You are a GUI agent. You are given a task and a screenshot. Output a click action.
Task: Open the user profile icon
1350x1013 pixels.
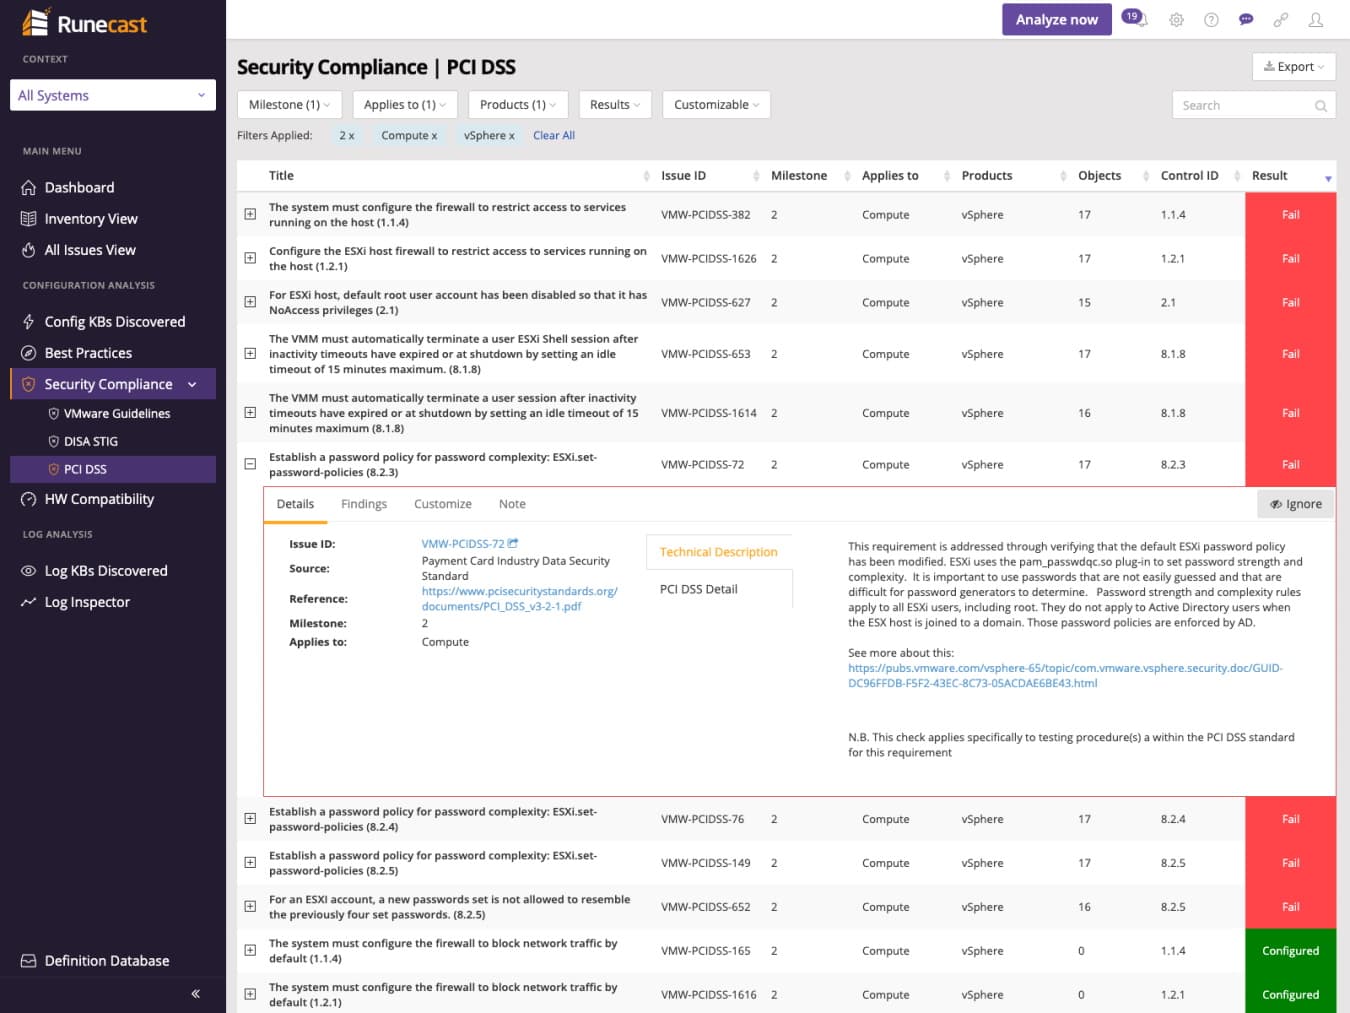(1316, 20)
